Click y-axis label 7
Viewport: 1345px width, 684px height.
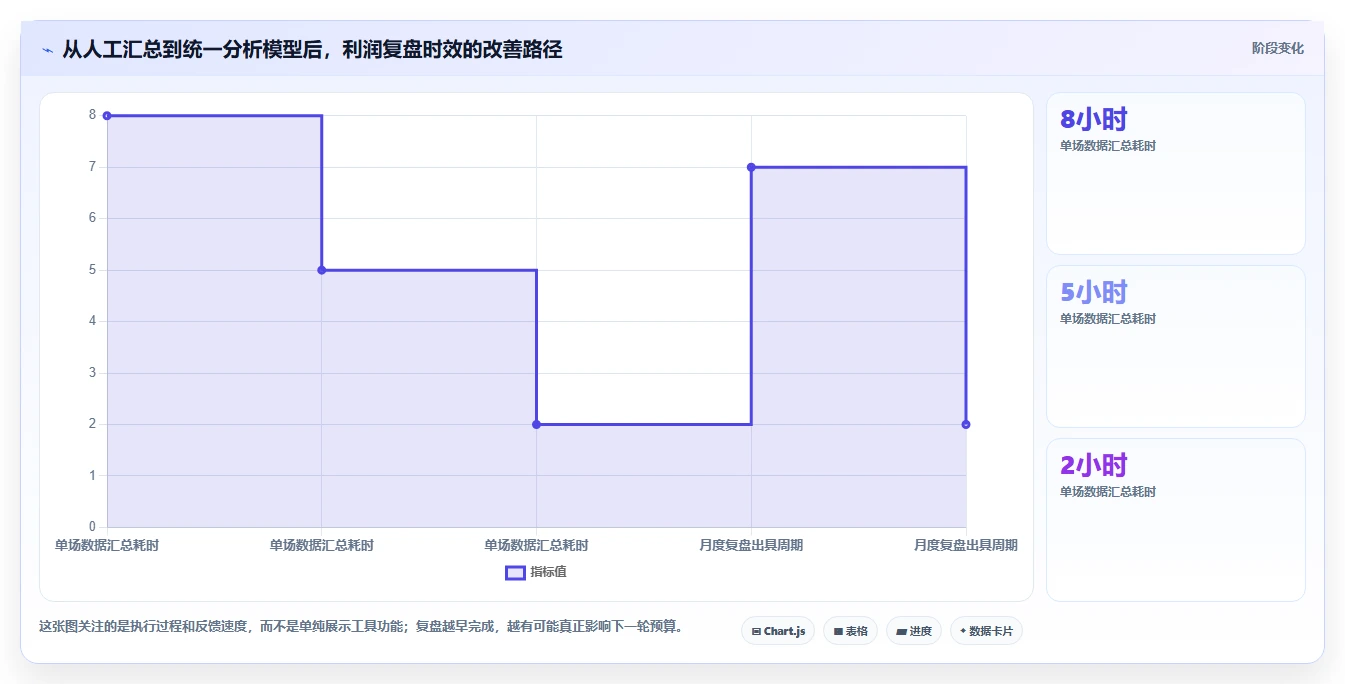tap(92, 167)
